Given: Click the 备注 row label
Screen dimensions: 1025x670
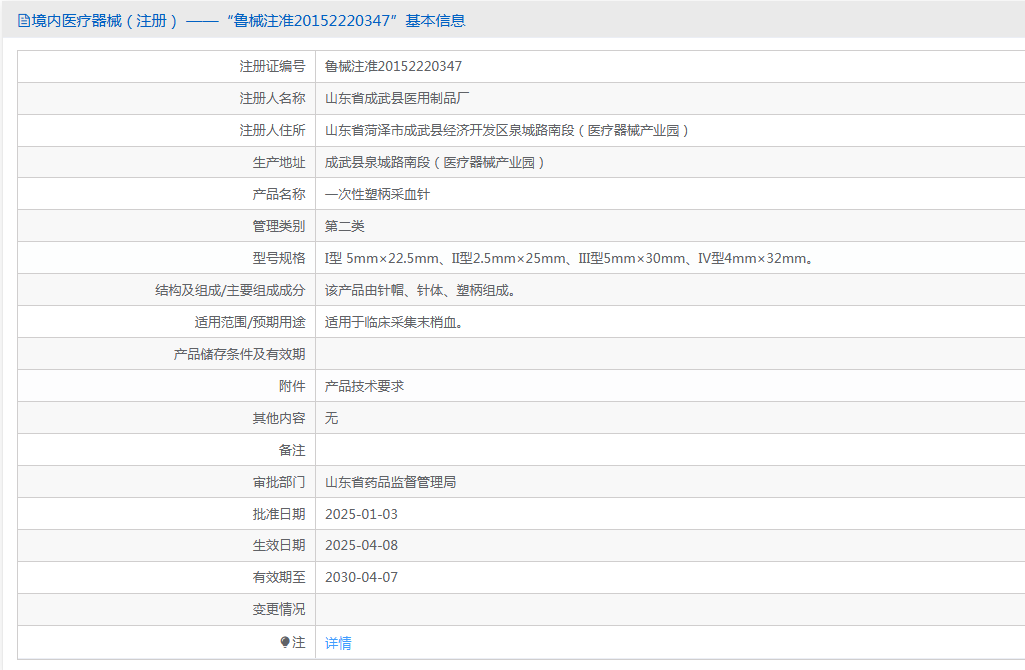Looking at the screenshot, I should pos(292,450).
